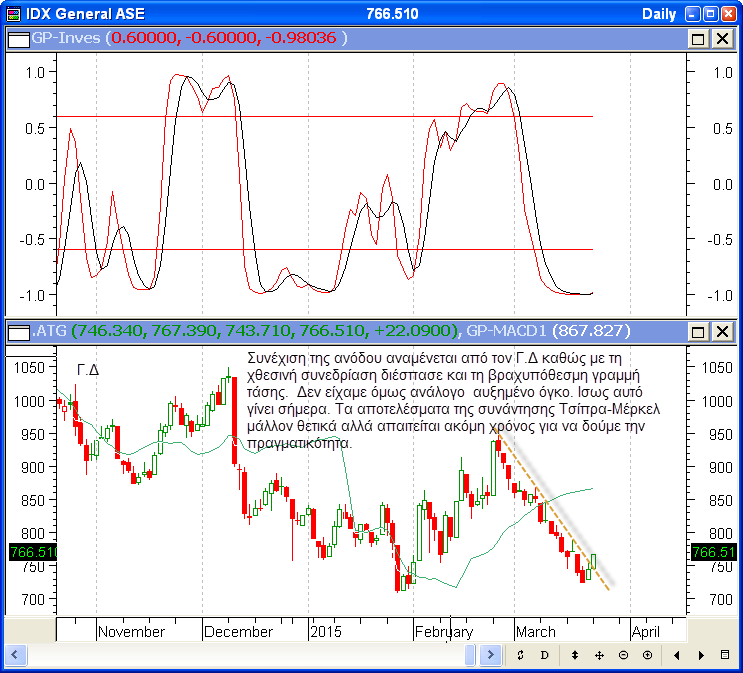Click the 'Γ.Δ' label on price chart

(88, 370)
